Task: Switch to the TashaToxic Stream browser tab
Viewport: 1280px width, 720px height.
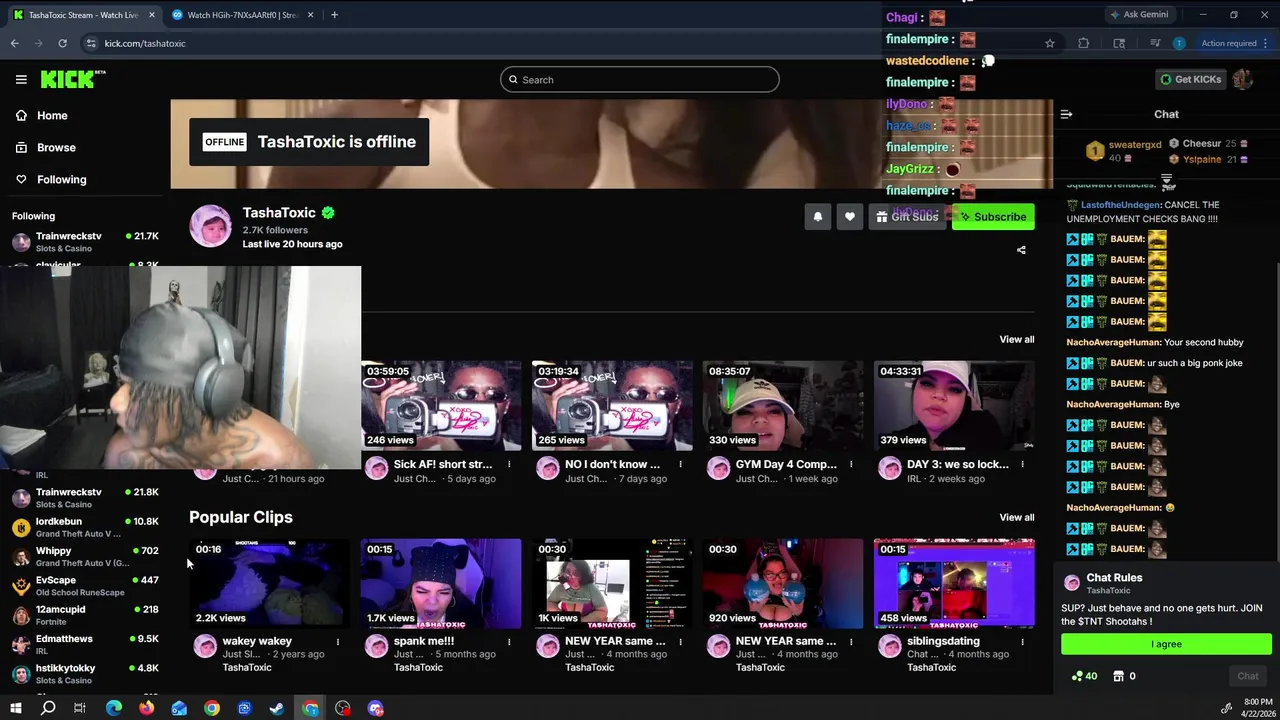Action: coord(82,15)
